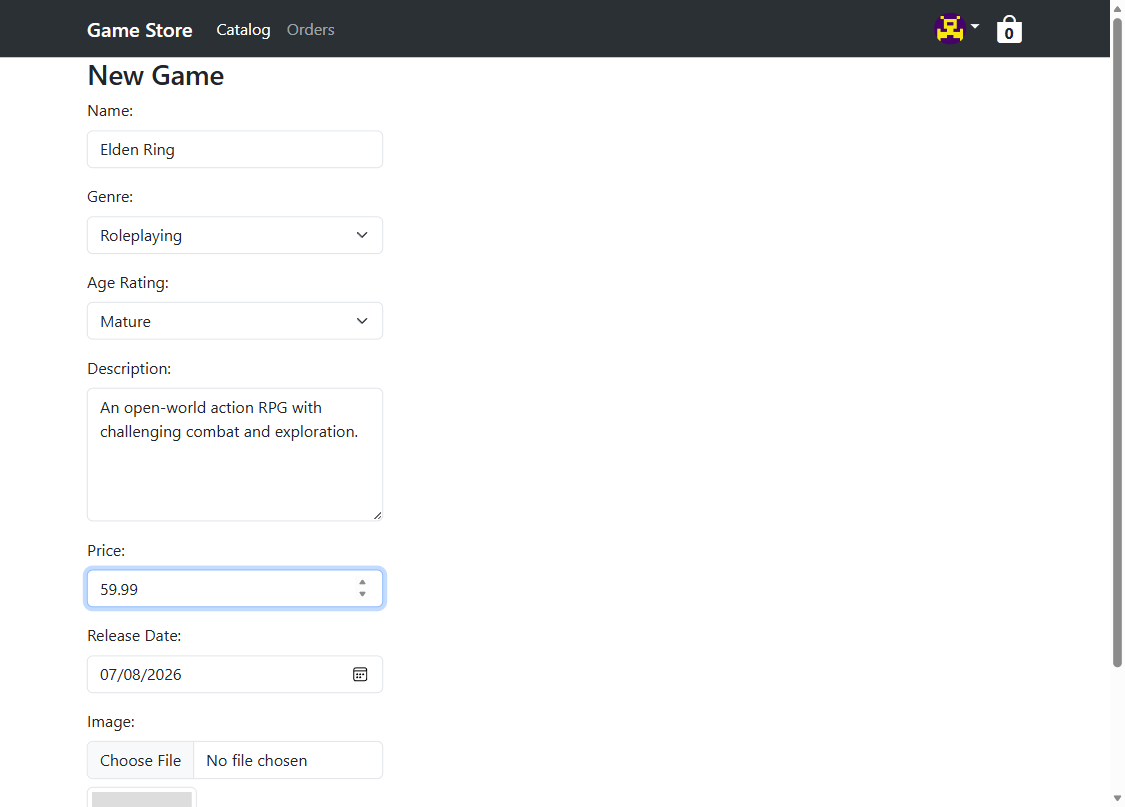Click inside the Description text area
1125x807 pixels.
pyautogui.click(x=235, y=455)
